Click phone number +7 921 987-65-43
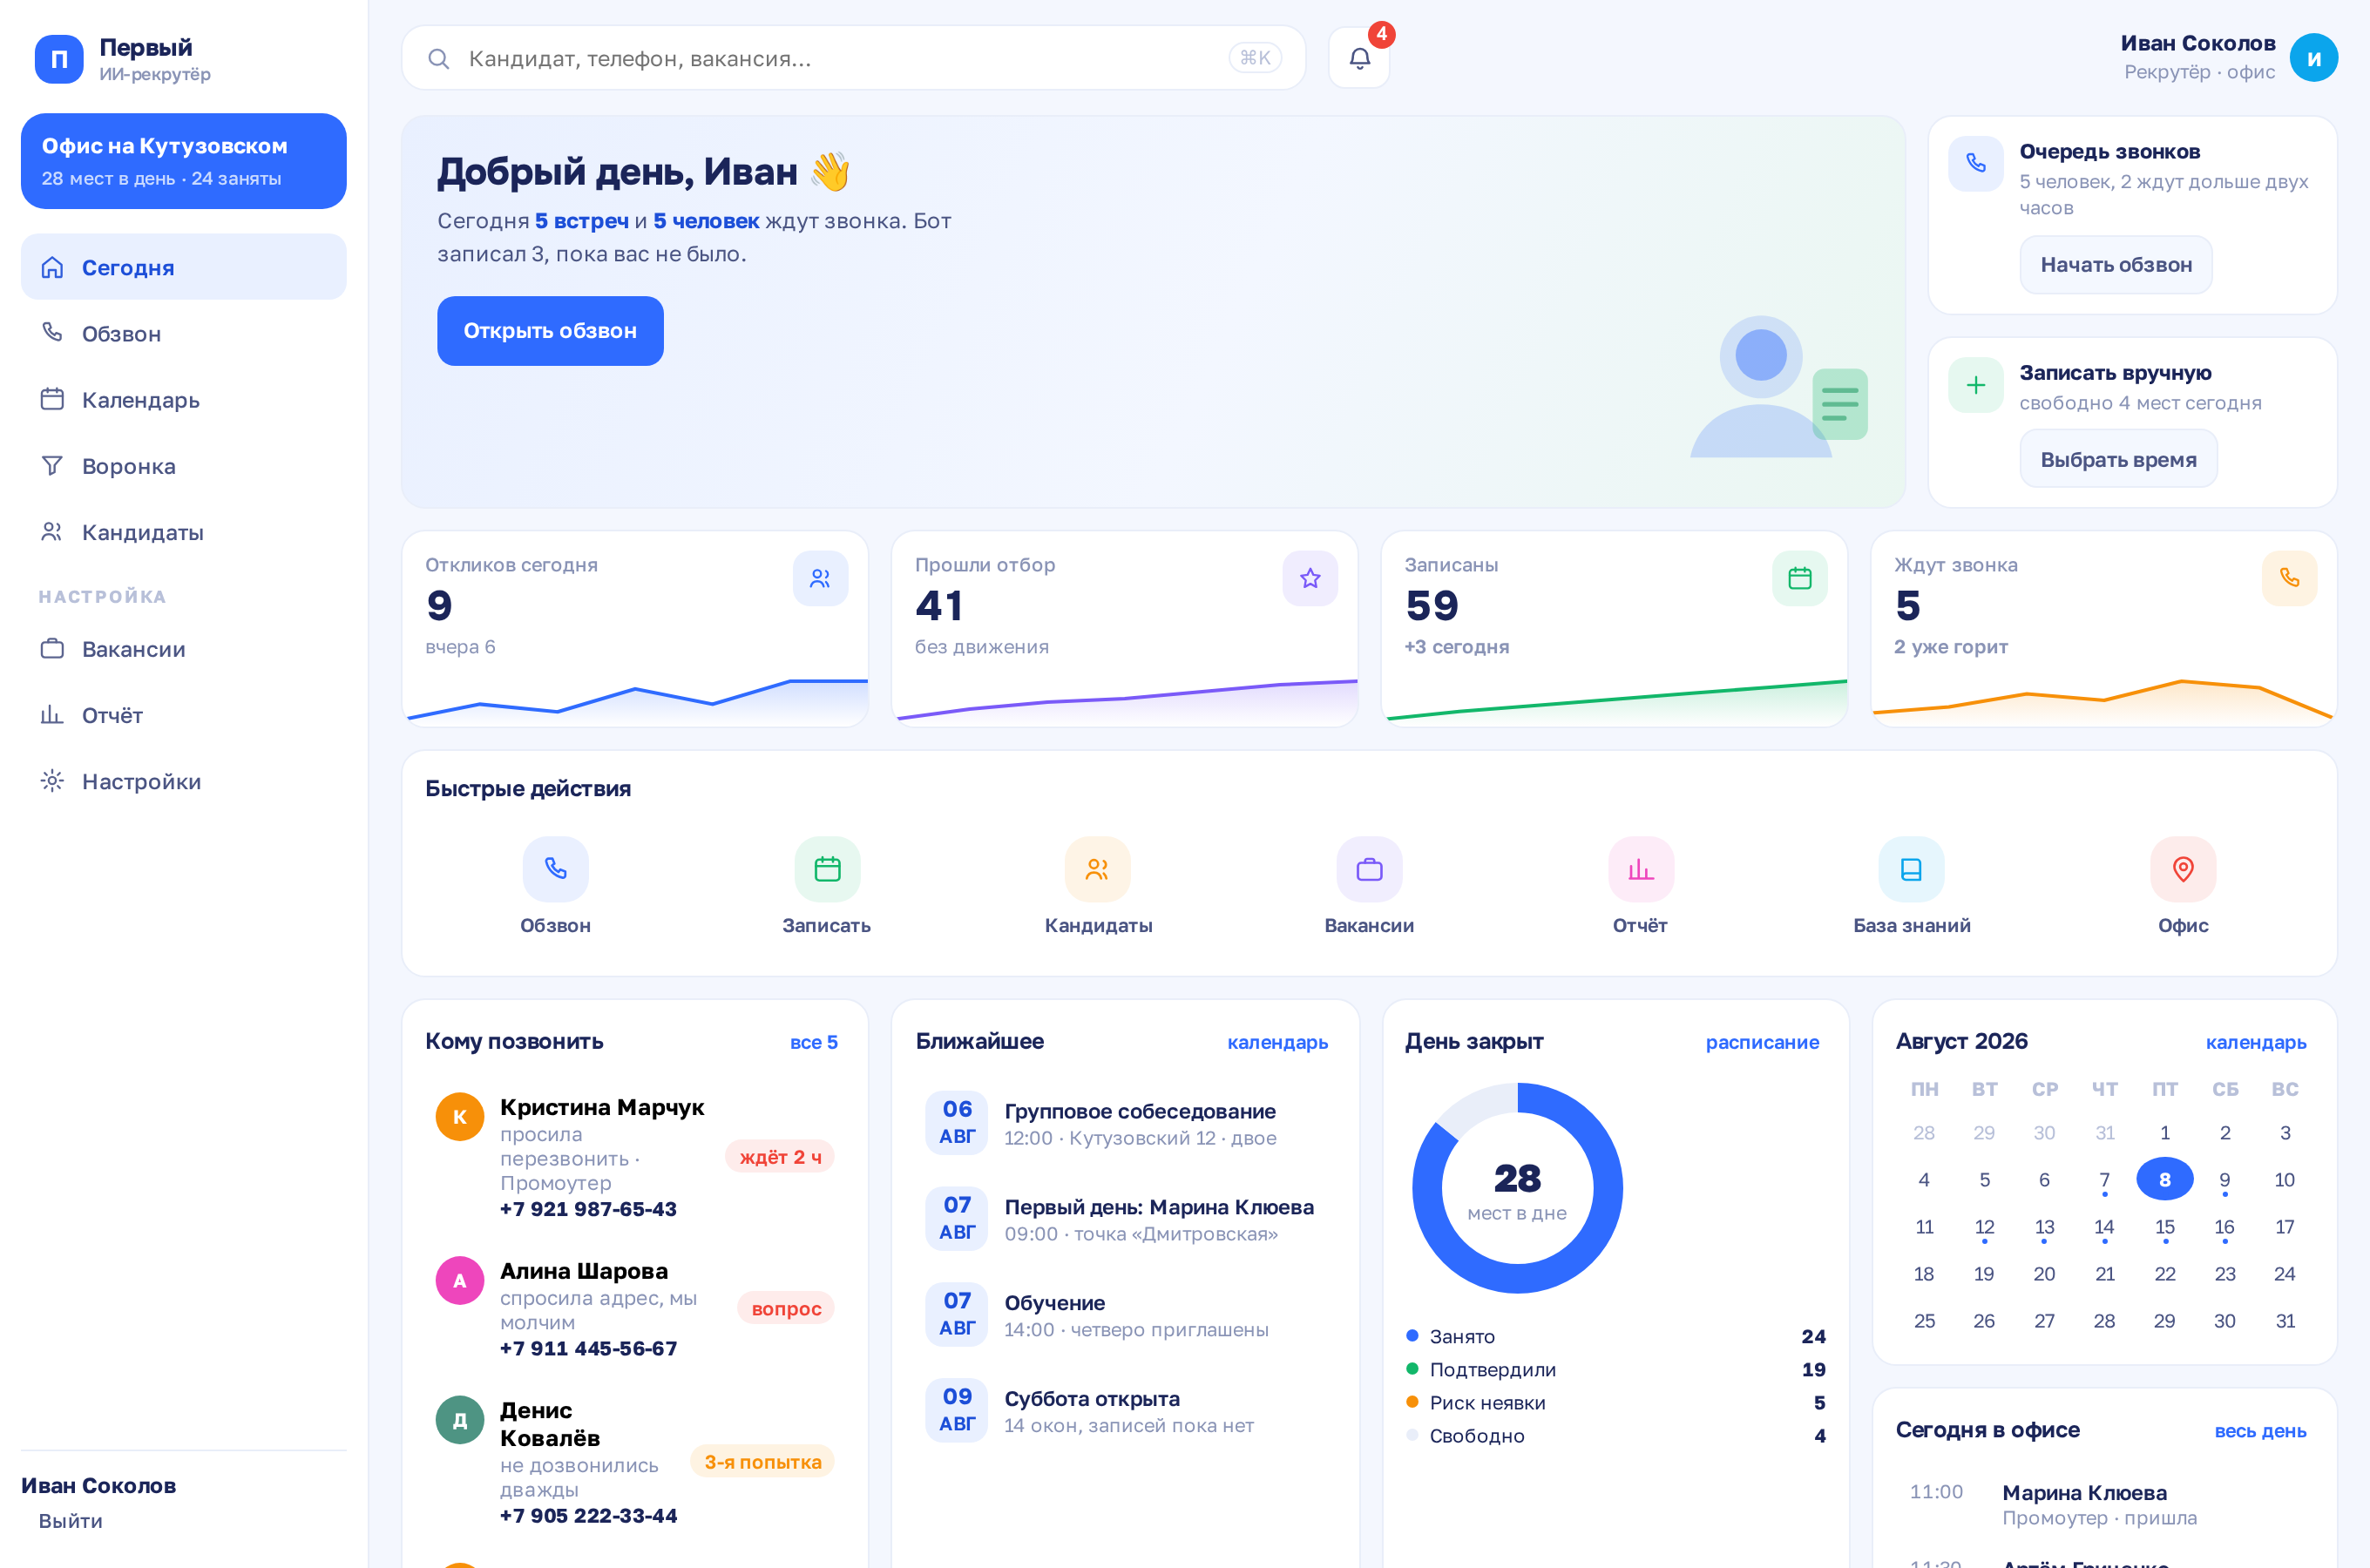 588,1209
